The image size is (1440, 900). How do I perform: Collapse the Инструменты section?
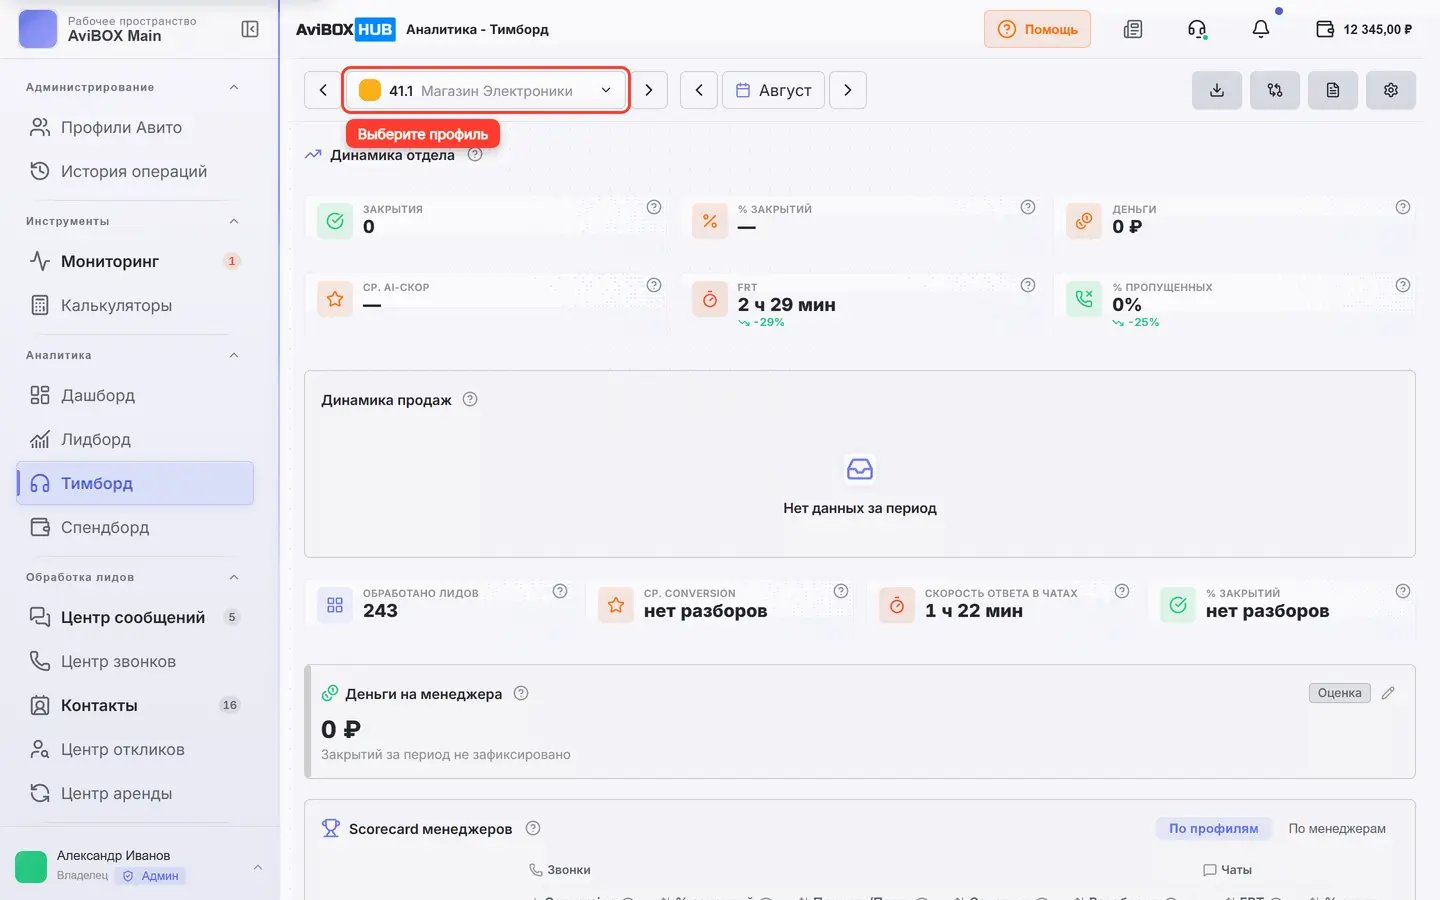(234, 221)
